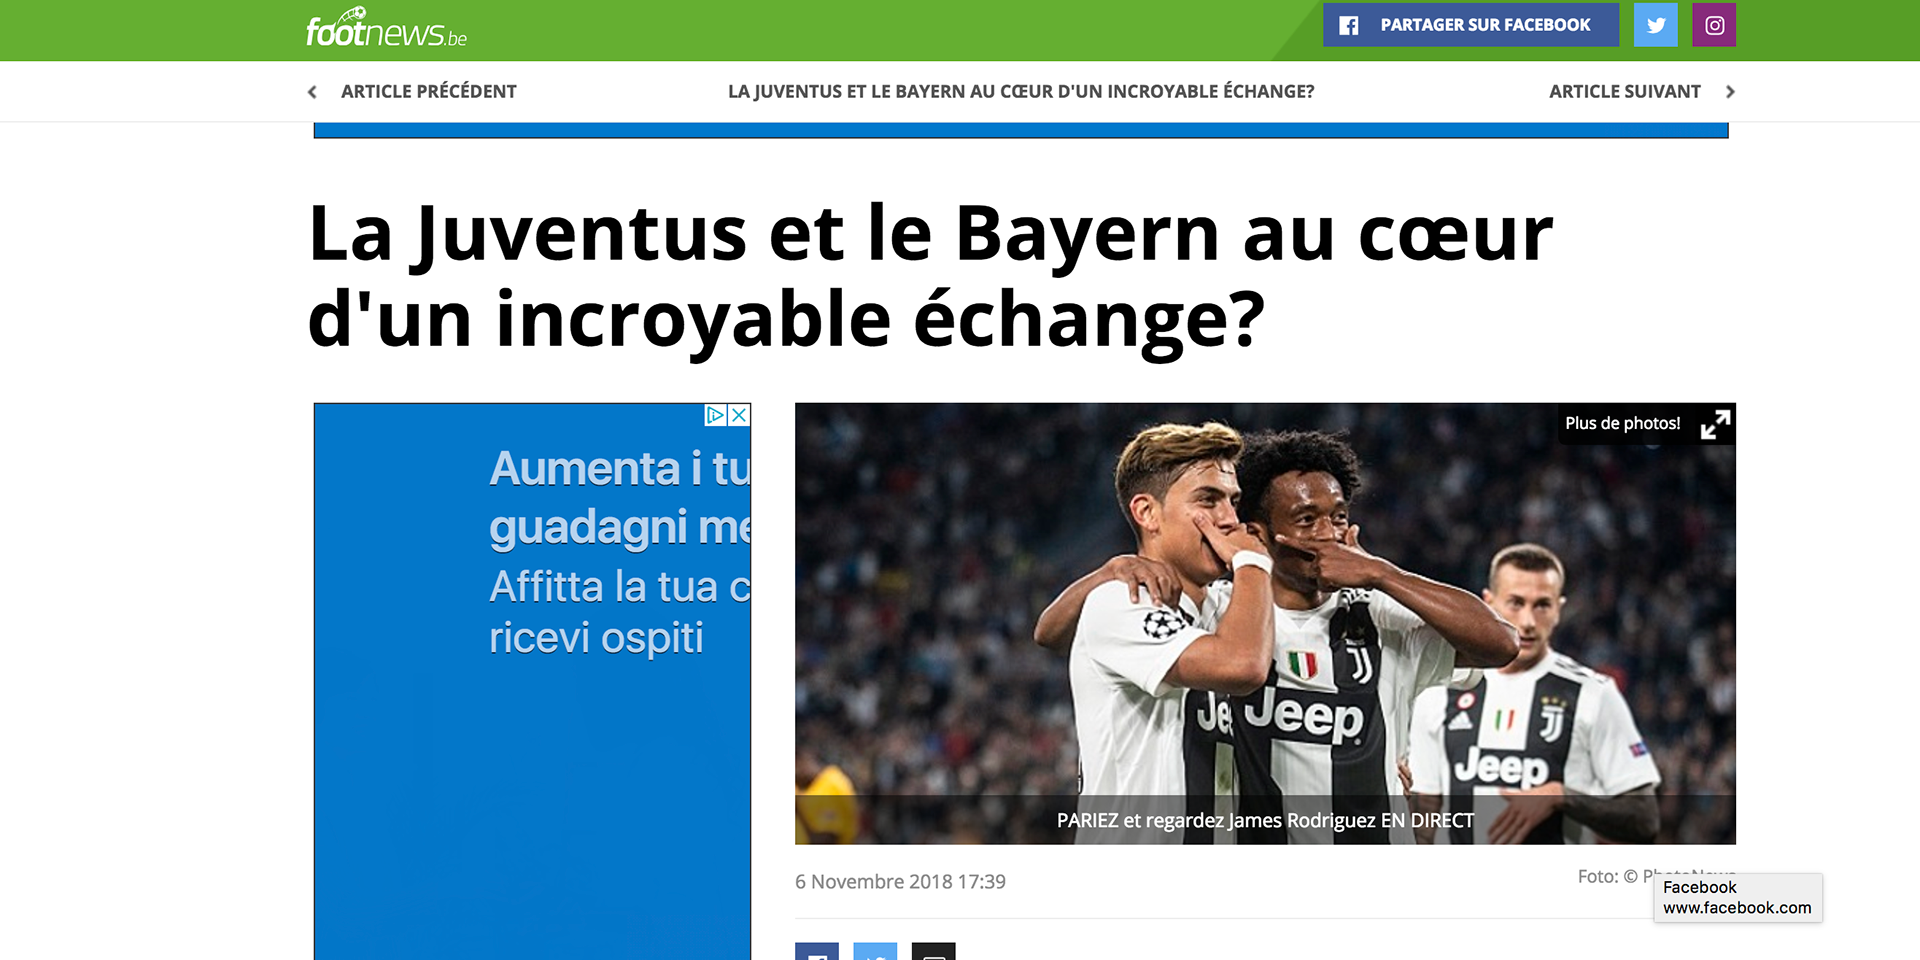Open the Instagram icon in header
This screenshot has width=1920, height=960.
pyautogui.click(x=1714, y=25)
